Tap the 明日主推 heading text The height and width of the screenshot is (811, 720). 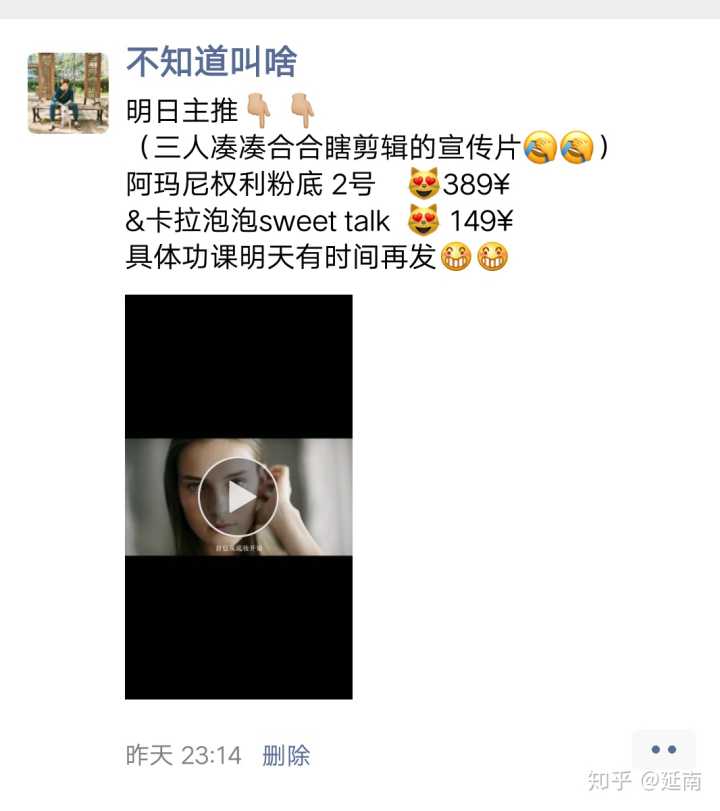[x=182, y=111]
